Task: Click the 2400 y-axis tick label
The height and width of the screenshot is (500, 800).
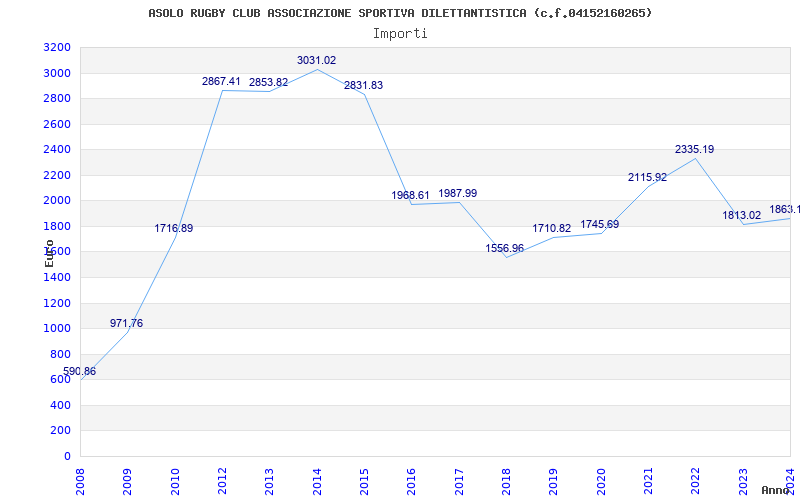Action: [x=57, y=150]
